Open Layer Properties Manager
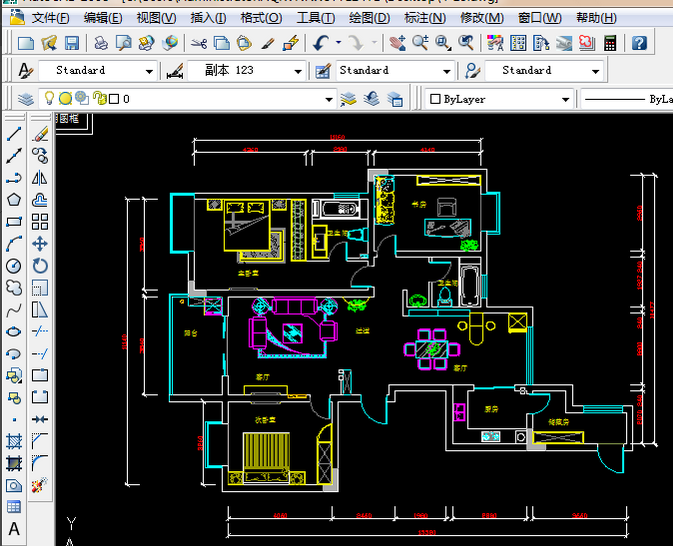This screenshot has height=546, width=673. tap(25, 99)
